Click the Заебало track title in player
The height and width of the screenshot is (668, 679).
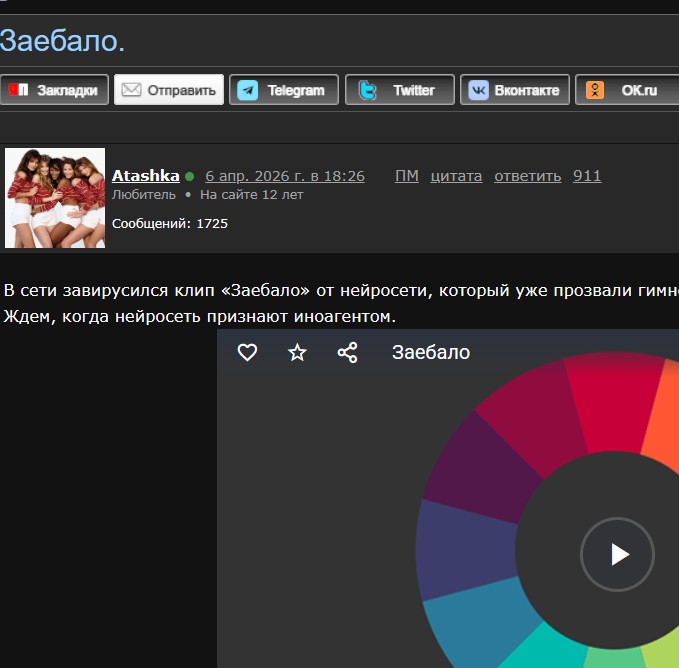(x=431, y=352)
